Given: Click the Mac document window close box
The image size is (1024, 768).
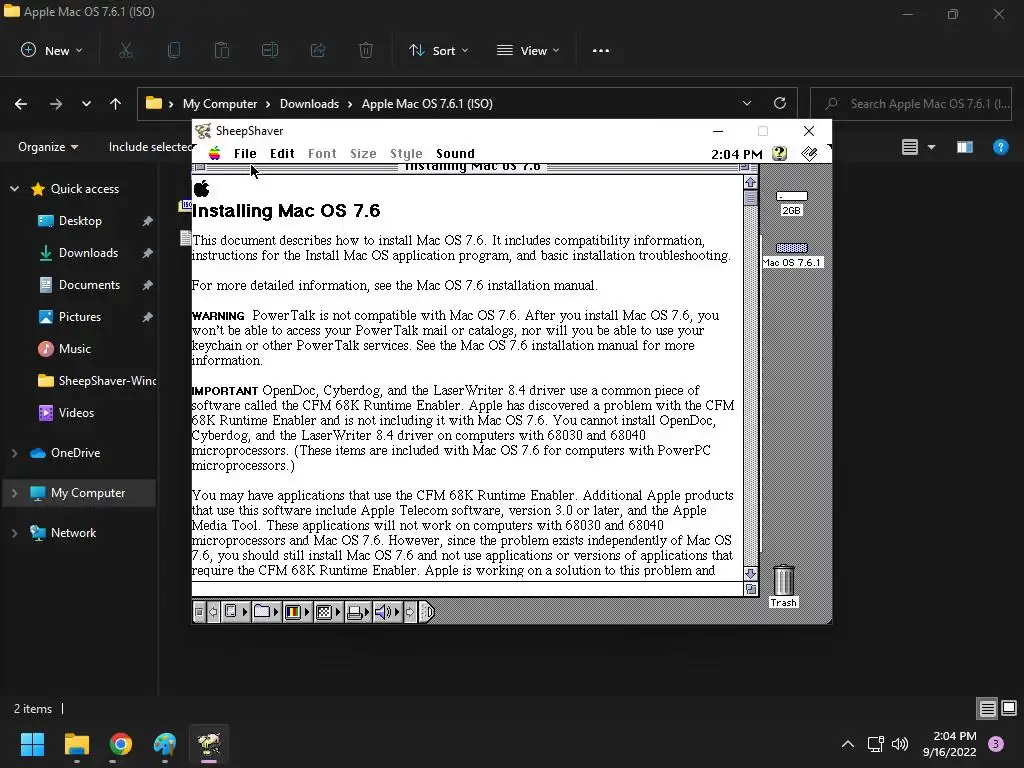Looking at the screenshot, I should 200,167.
